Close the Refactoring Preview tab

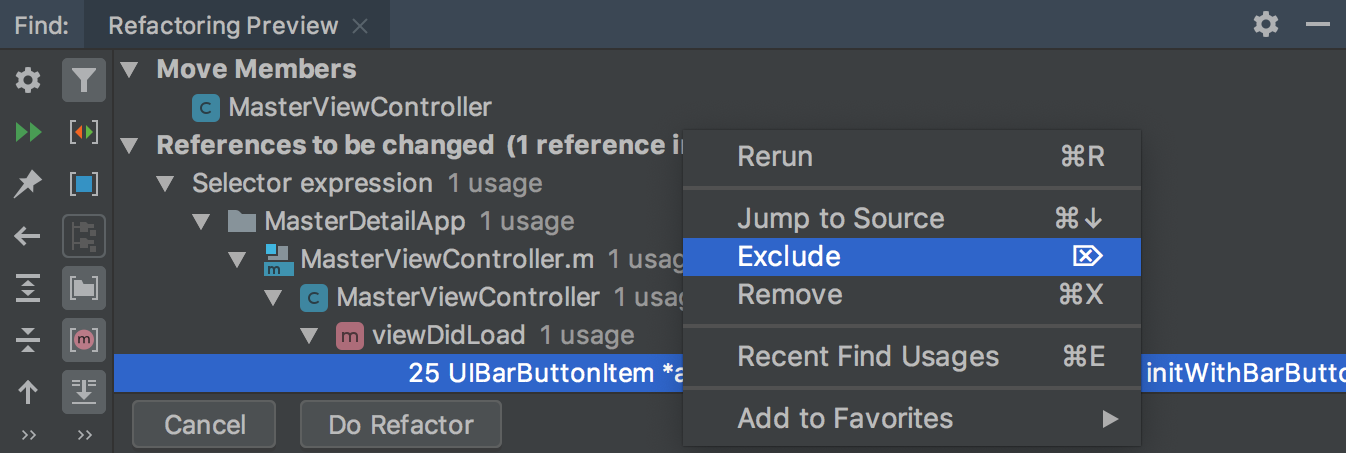coord(361,26)
